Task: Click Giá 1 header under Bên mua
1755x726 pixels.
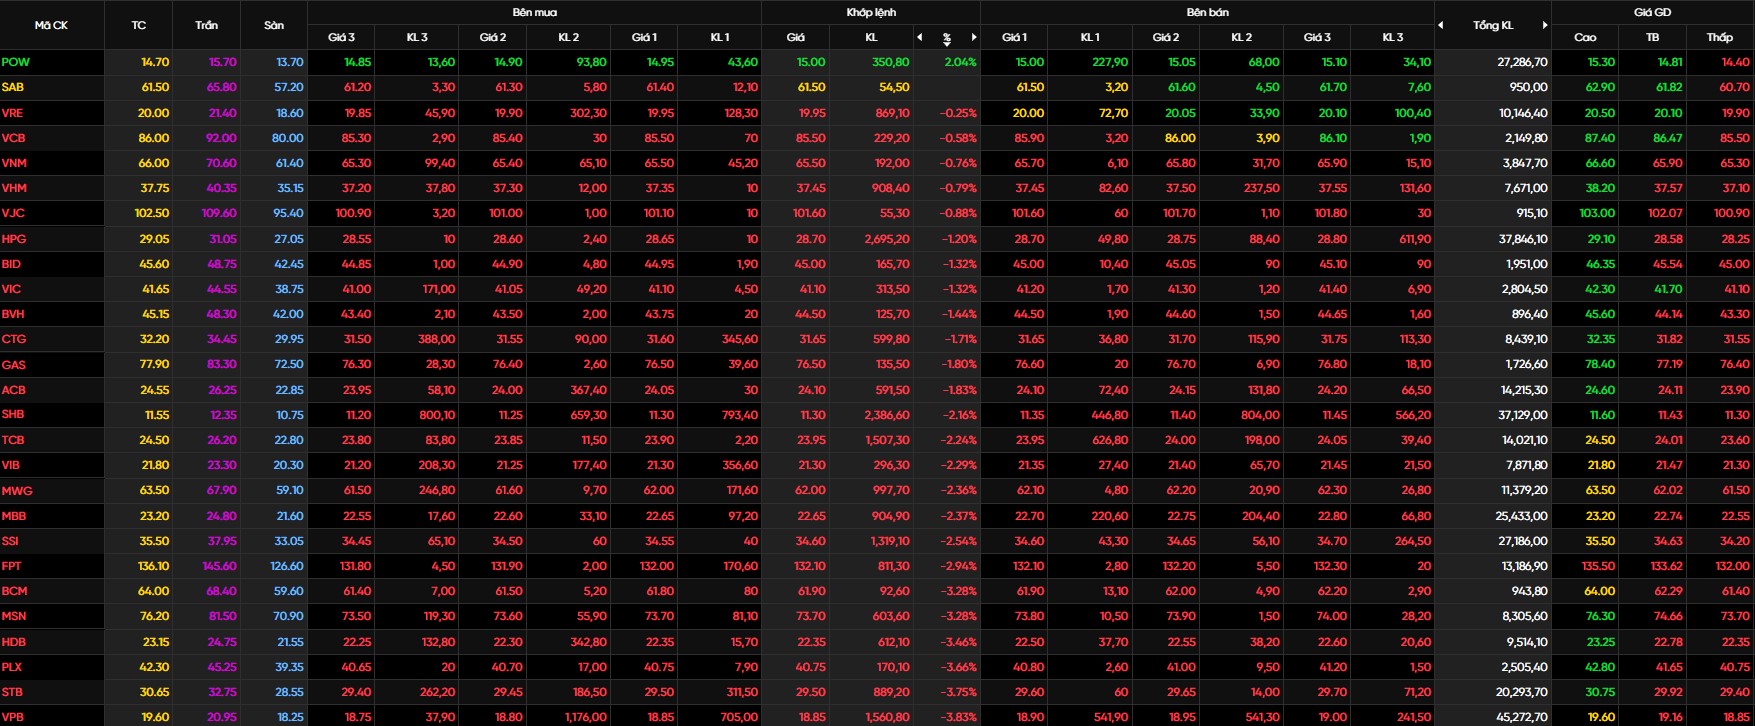Action: (644, 37)
